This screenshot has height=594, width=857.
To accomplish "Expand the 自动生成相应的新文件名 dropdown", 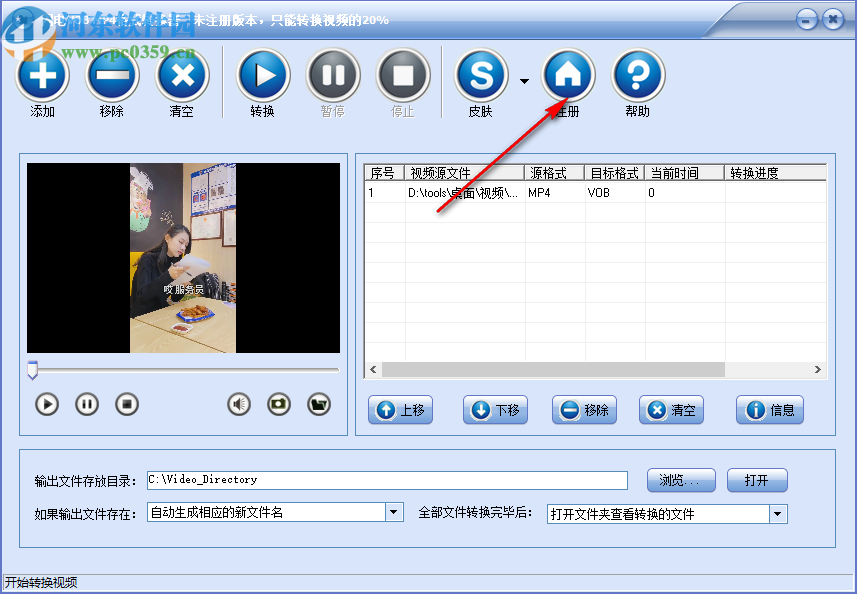I will [393, 512].
